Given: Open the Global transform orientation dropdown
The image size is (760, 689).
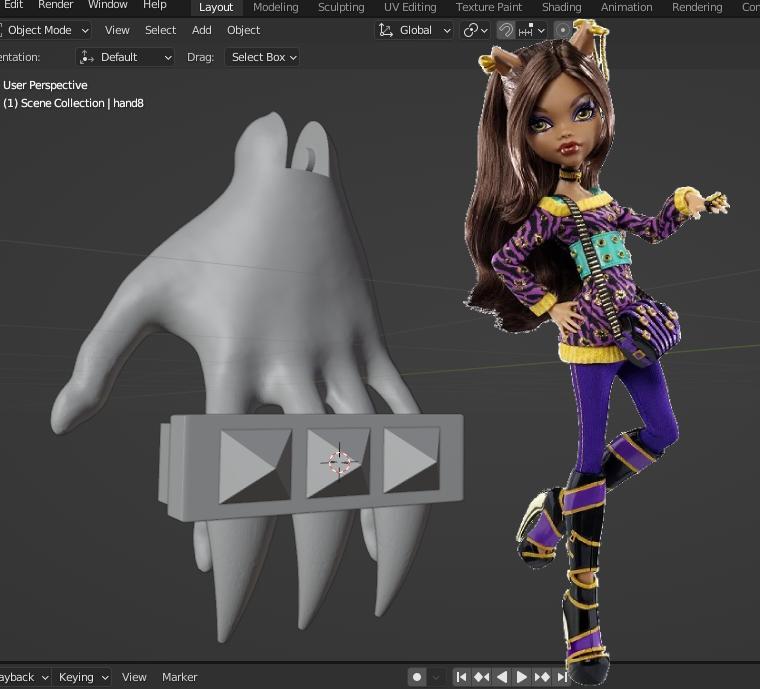Looking at the screenshot, I should 414,31.
